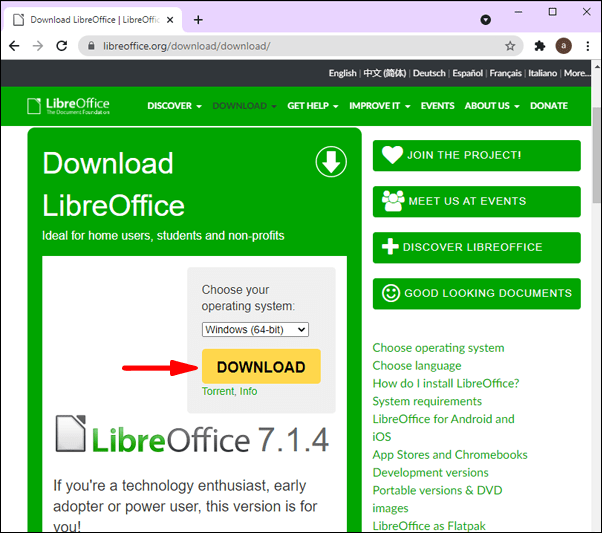Open Choose language link

417,366
